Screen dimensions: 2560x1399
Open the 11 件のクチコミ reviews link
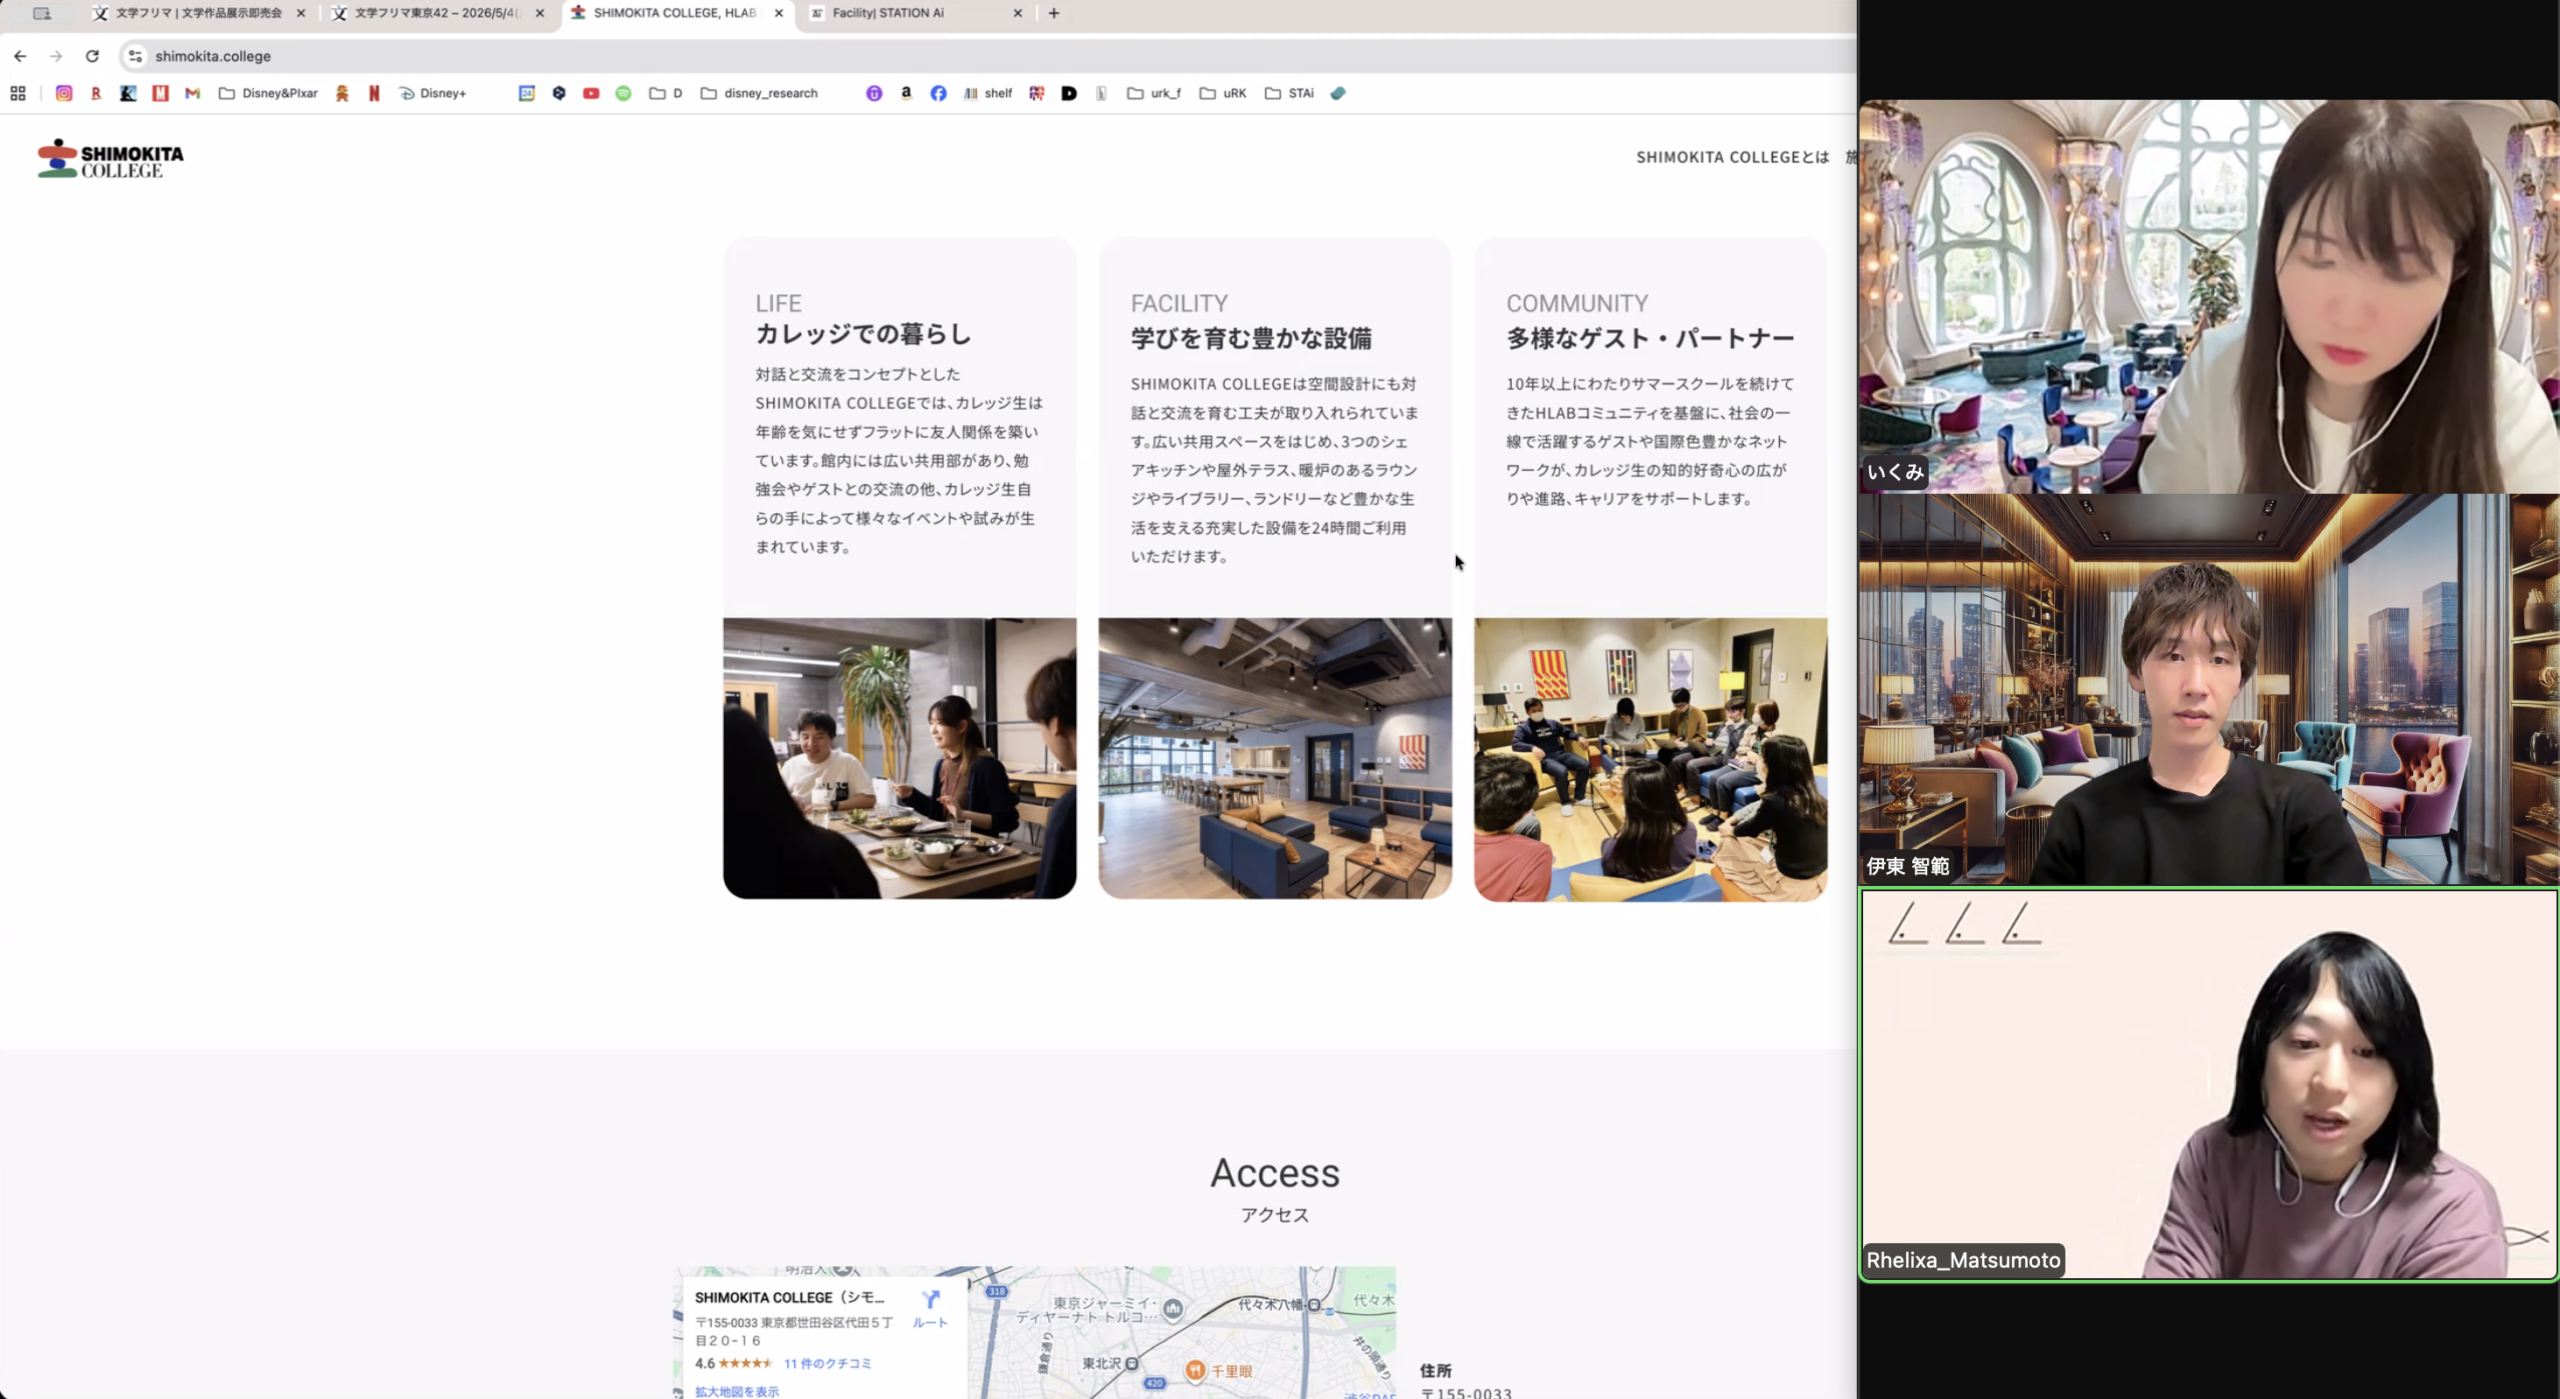click(x=827, y=1363)
